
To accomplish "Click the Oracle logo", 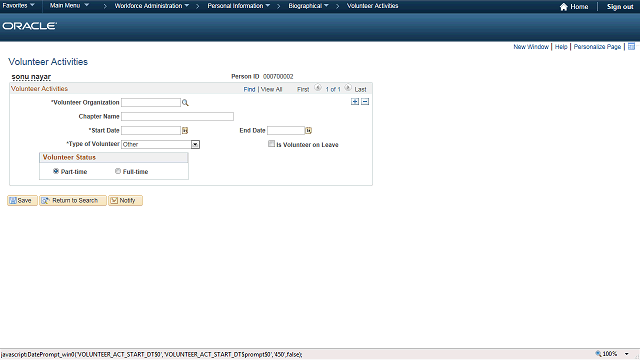I will [x=29, y=26].
